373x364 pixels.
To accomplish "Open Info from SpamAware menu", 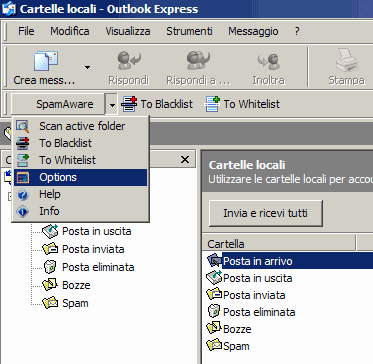I will coord(80,211).
